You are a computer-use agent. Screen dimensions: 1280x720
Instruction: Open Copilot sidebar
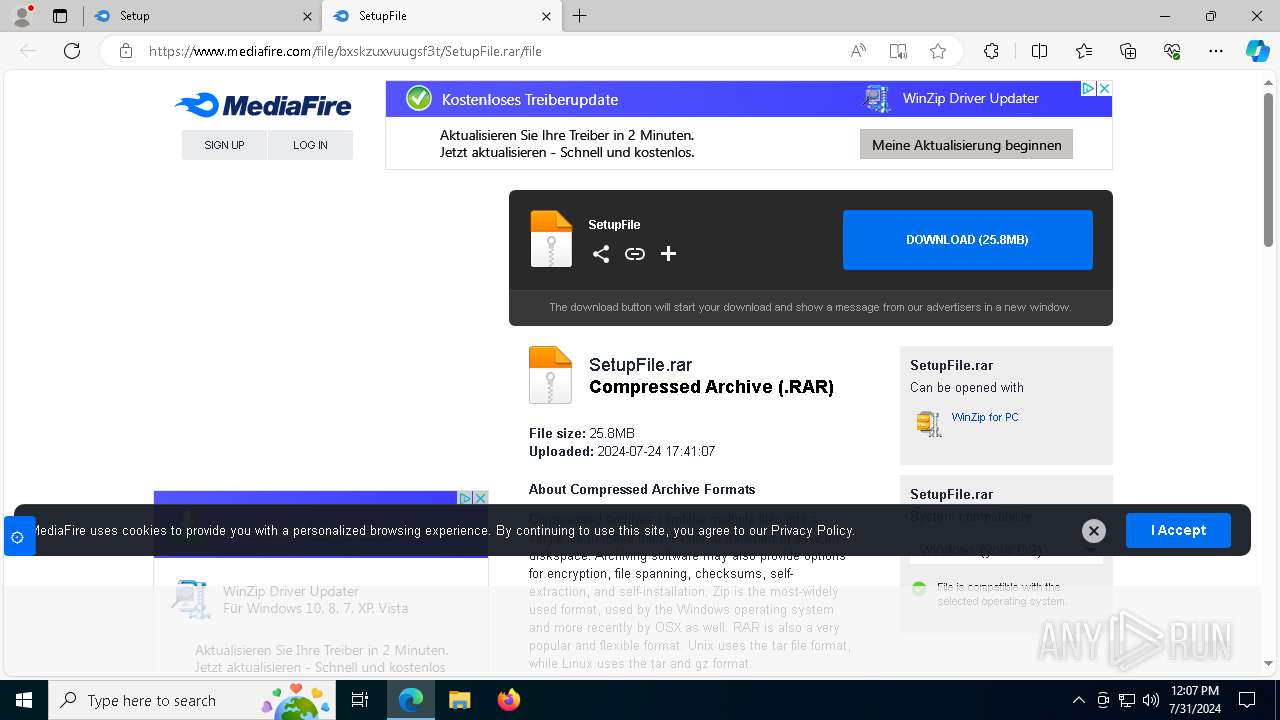1257,51
